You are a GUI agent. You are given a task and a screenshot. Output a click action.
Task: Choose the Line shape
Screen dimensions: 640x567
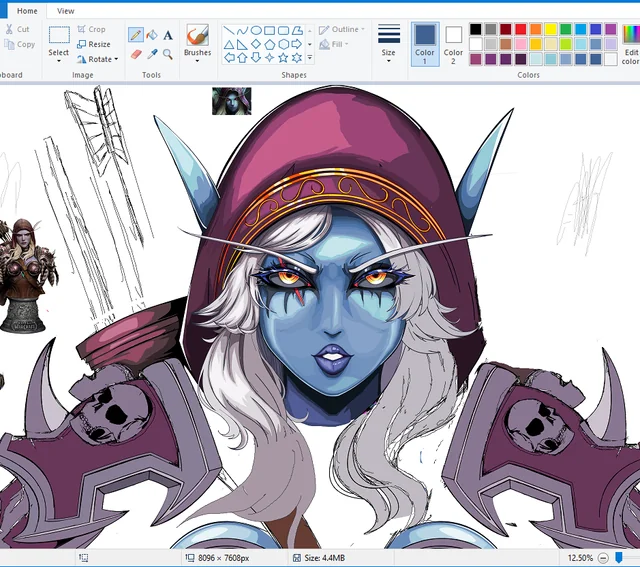229,31
